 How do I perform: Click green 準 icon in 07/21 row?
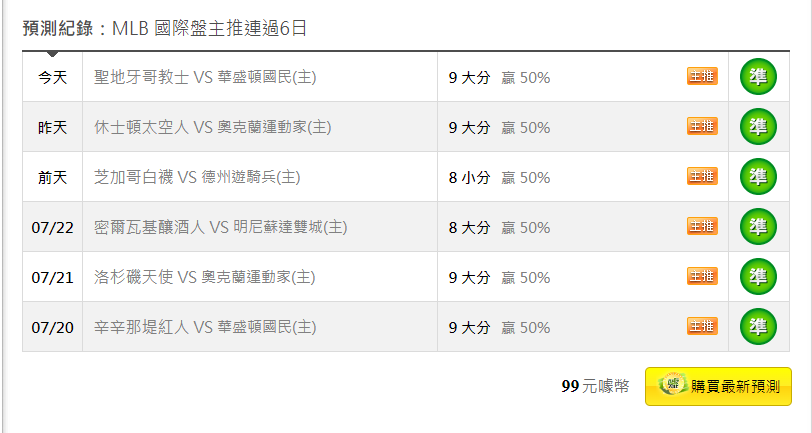758,277
